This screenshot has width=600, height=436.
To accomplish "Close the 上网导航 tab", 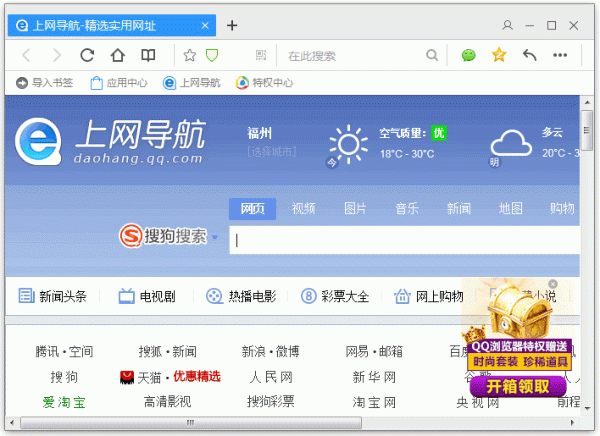I will pyautogui.click(x=205, y=26).
